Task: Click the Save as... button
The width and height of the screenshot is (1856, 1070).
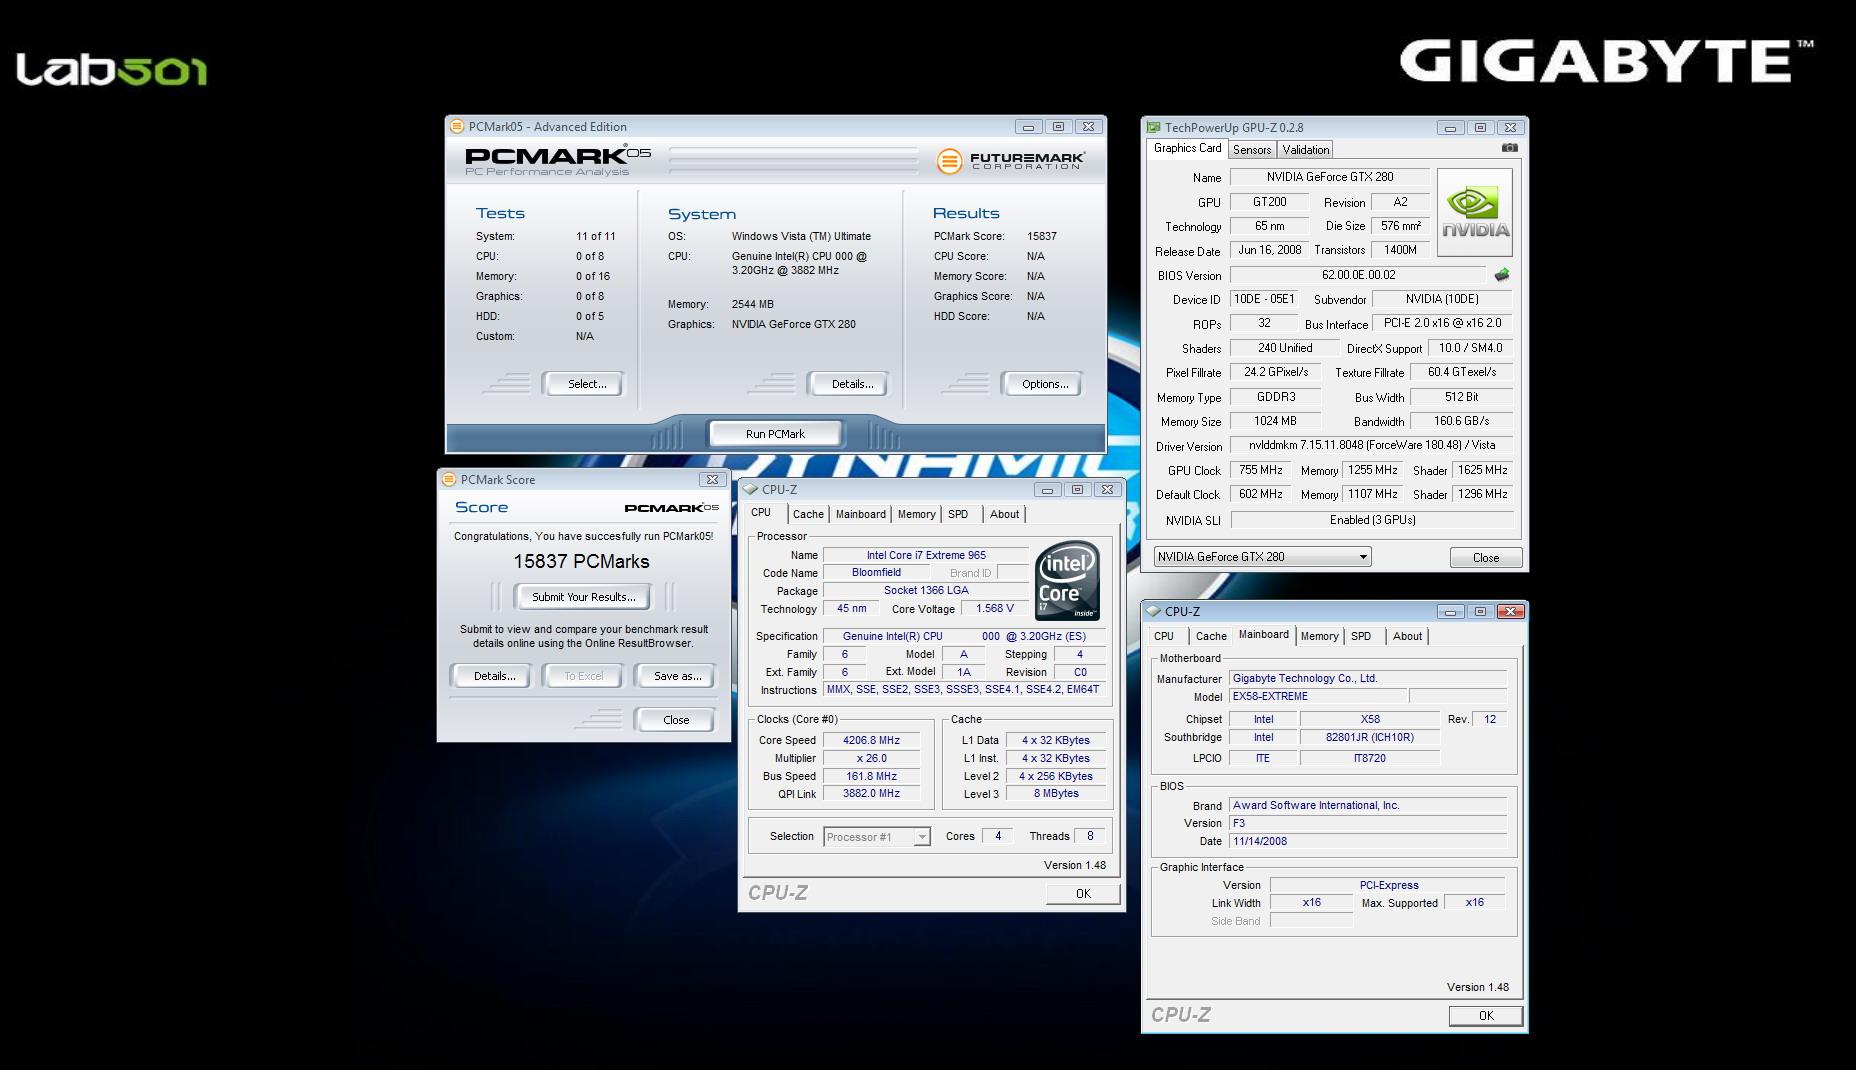Action: point(677,676)
